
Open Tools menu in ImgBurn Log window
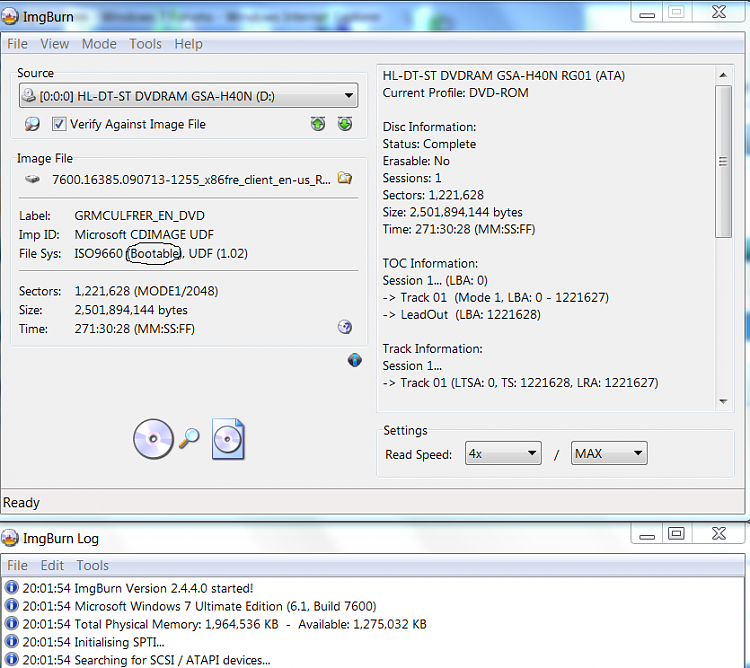click(x=92, y=566)
